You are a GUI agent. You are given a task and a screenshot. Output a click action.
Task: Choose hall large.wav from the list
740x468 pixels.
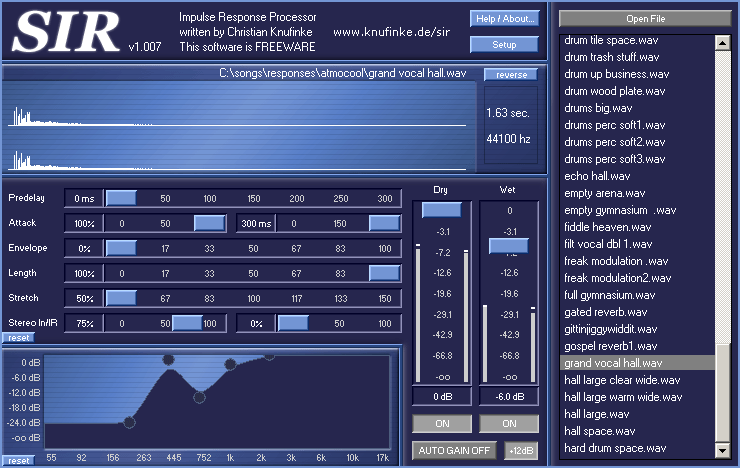tap(597, 414)
